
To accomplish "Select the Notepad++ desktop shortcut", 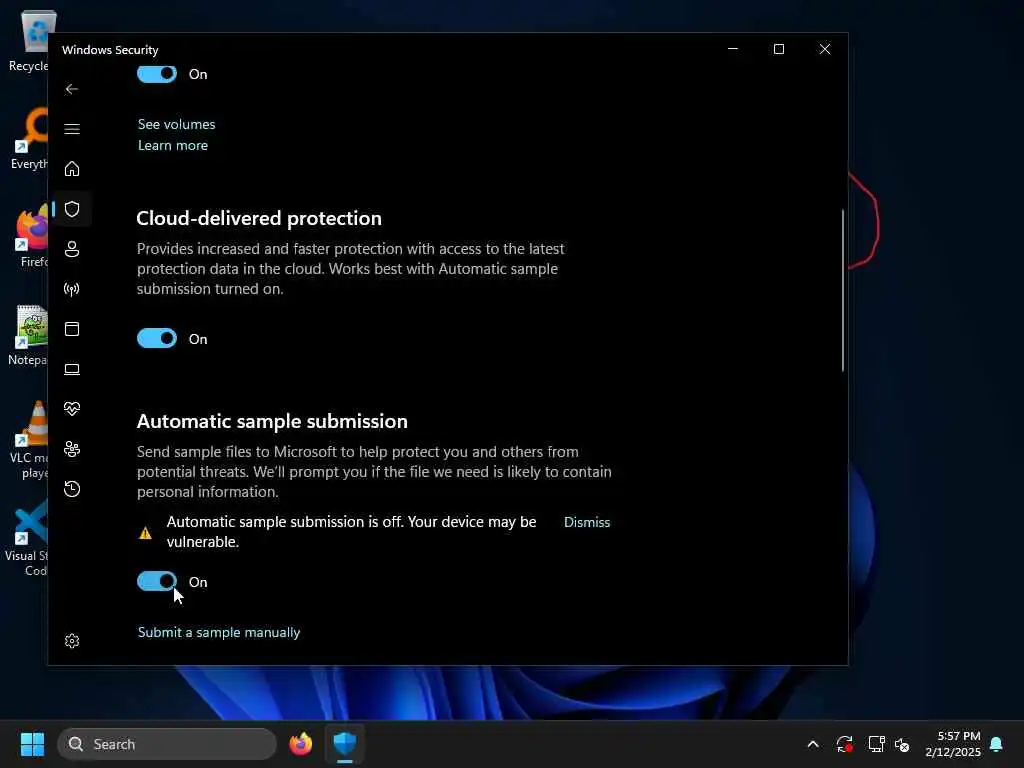I will (29, 335).
